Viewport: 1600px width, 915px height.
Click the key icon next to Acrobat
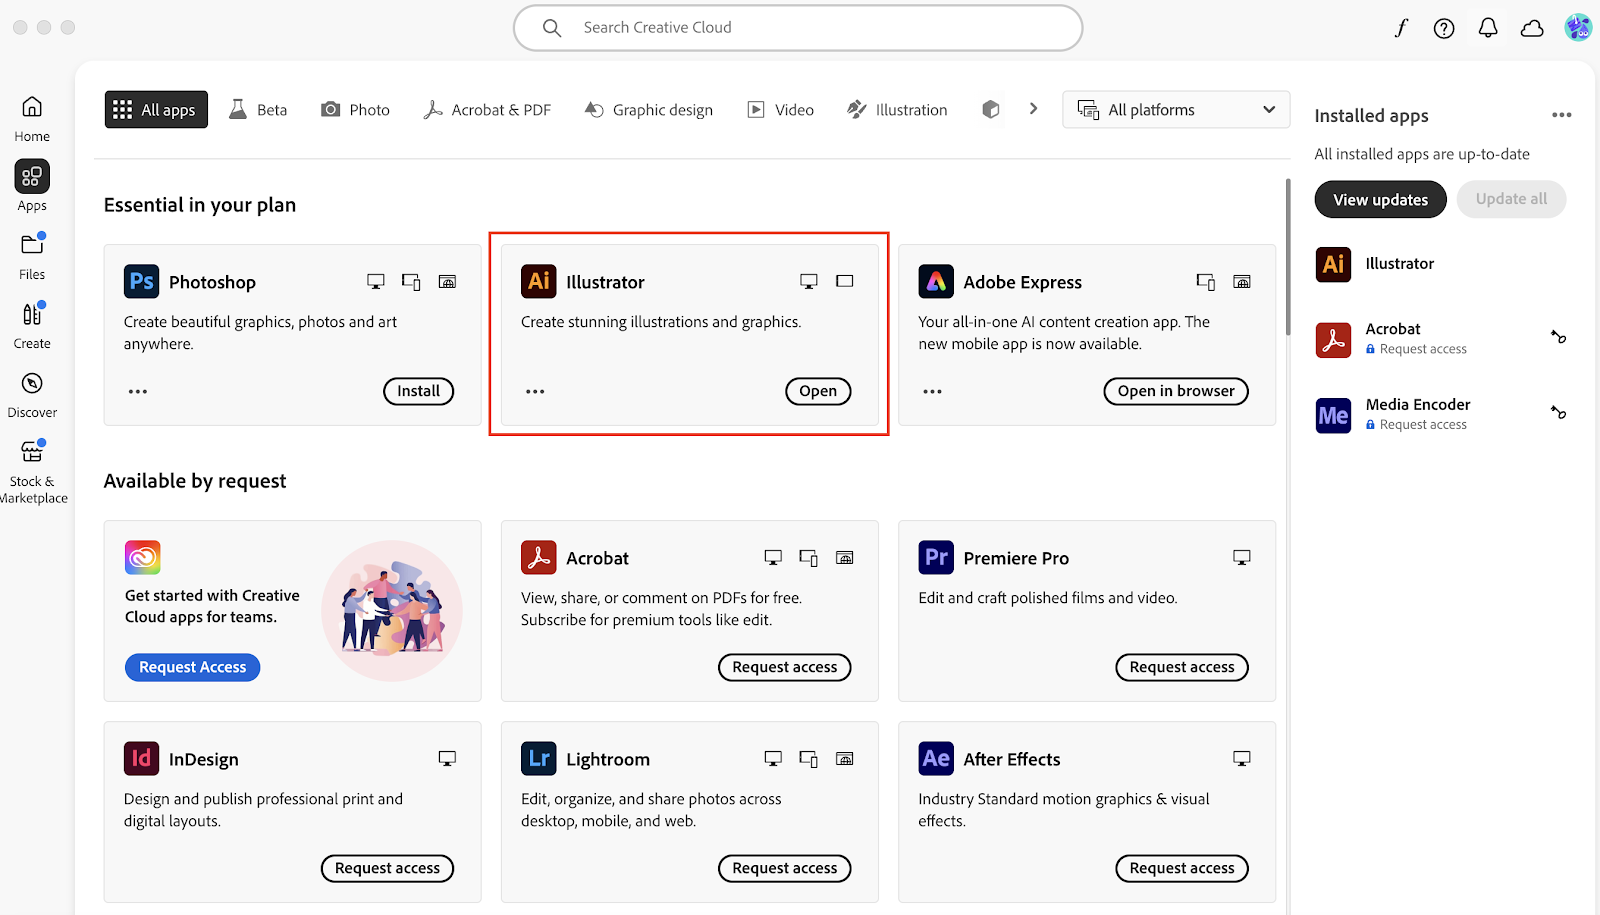(1558, 337)
